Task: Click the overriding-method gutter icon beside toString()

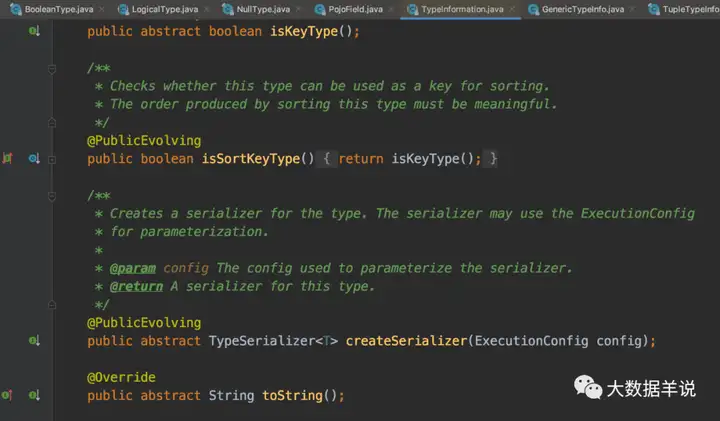Action: pos(7,395)
